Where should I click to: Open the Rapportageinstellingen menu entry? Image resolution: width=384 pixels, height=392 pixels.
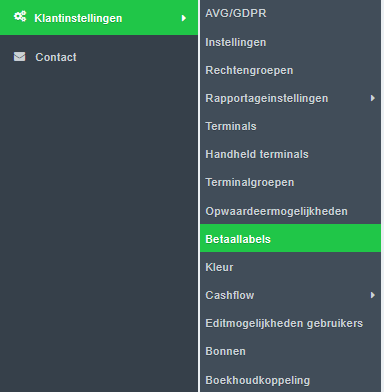[x=290, y=98]
